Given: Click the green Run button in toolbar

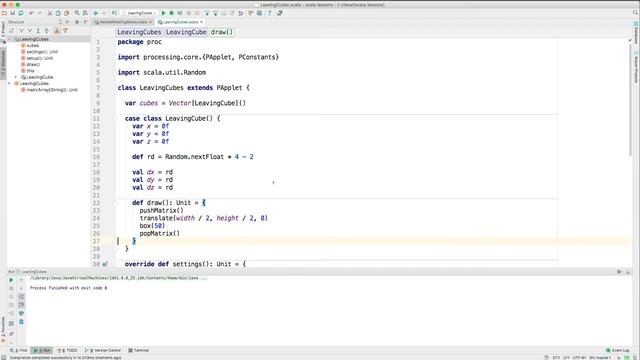Looking at the screenshot, I should [163, 13].
